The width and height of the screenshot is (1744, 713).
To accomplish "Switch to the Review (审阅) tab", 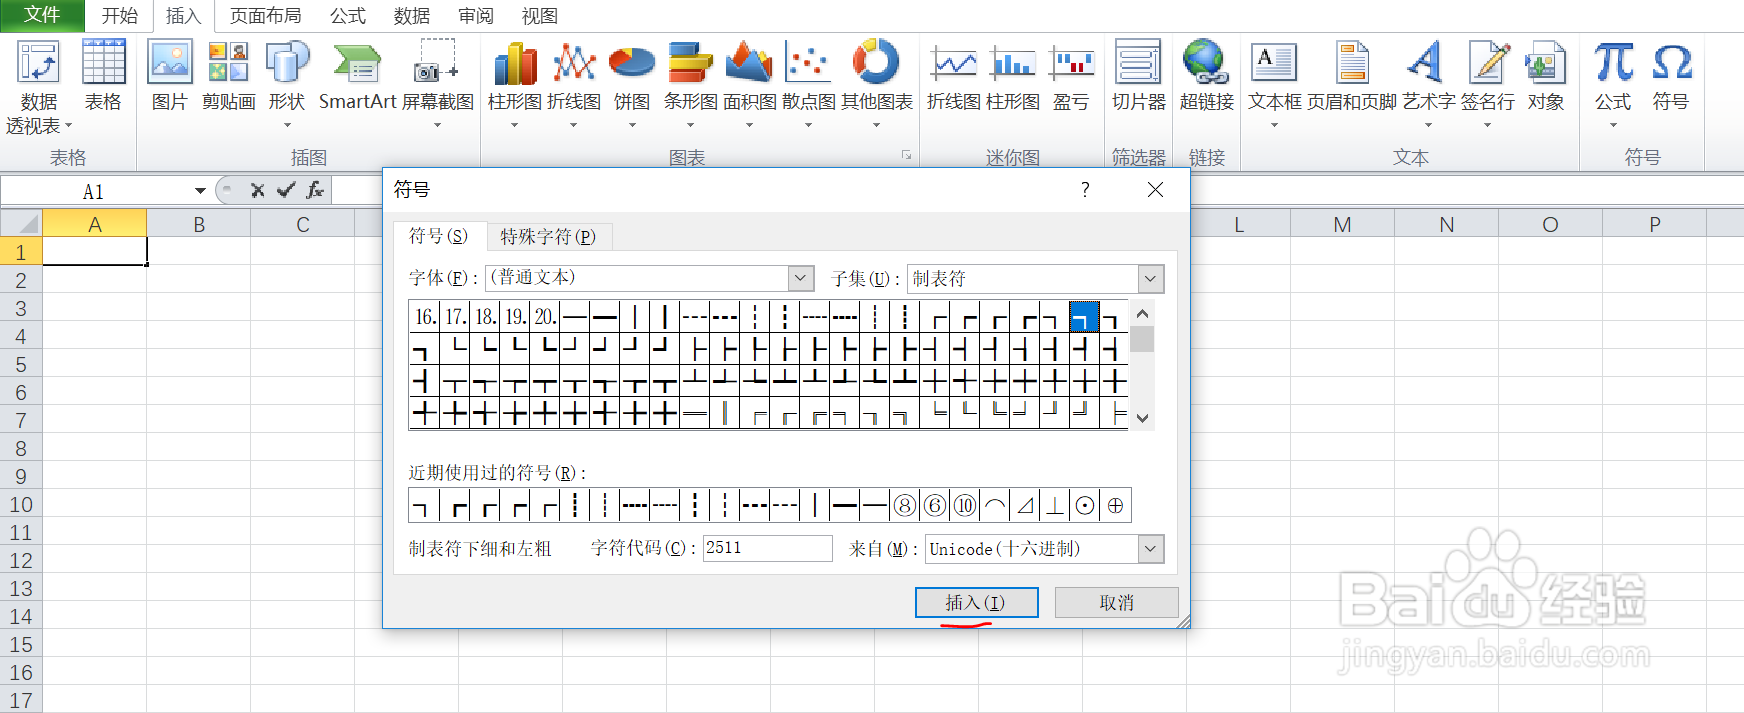I will pyautogui.click(x=476, y=16).
